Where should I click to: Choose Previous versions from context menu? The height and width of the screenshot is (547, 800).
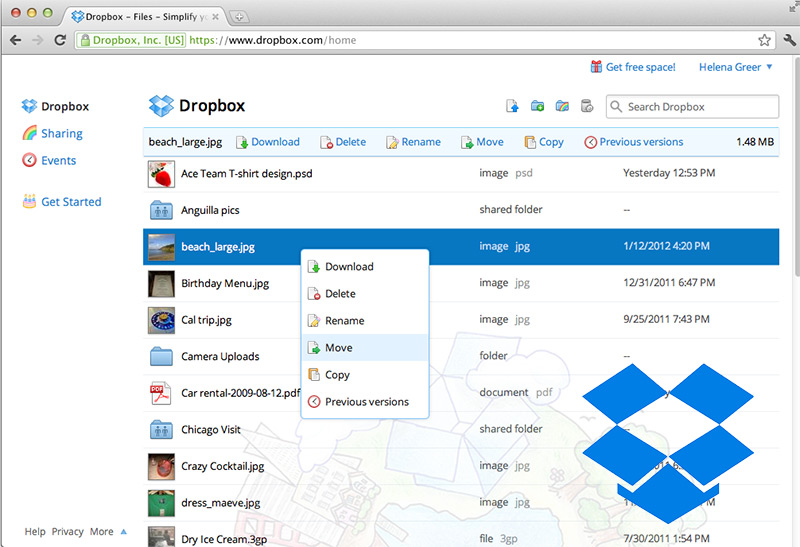pyautogui.click(x=365, y=402)
